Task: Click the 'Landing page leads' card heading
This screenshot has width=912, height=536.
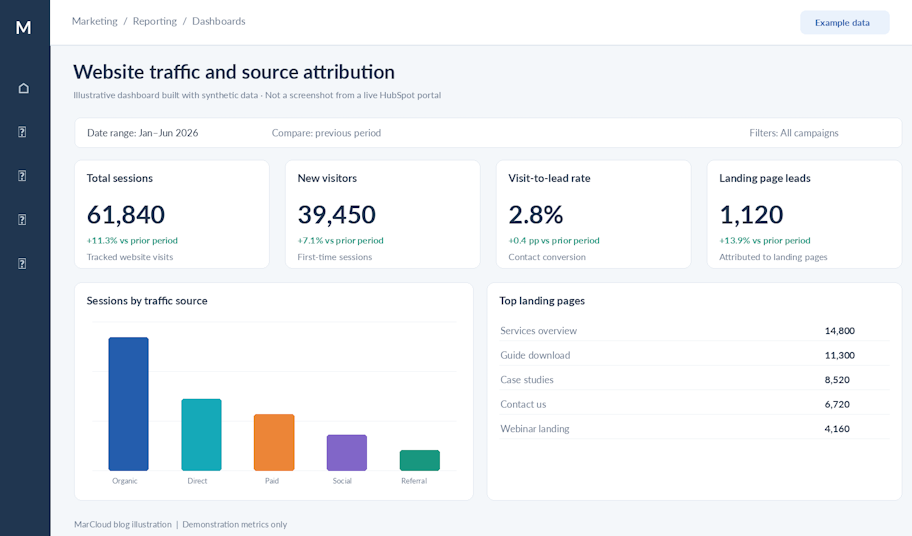Action: point(765,178)
